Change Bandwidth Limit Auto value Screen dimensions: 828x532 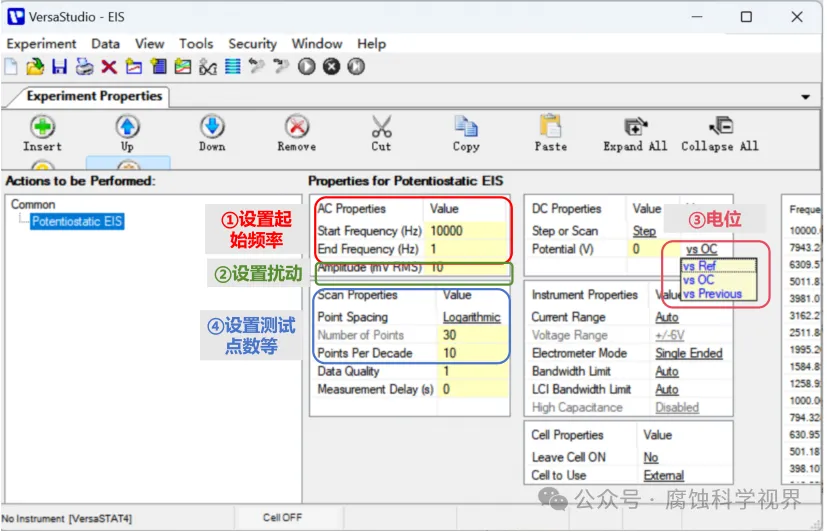point(667,371)
